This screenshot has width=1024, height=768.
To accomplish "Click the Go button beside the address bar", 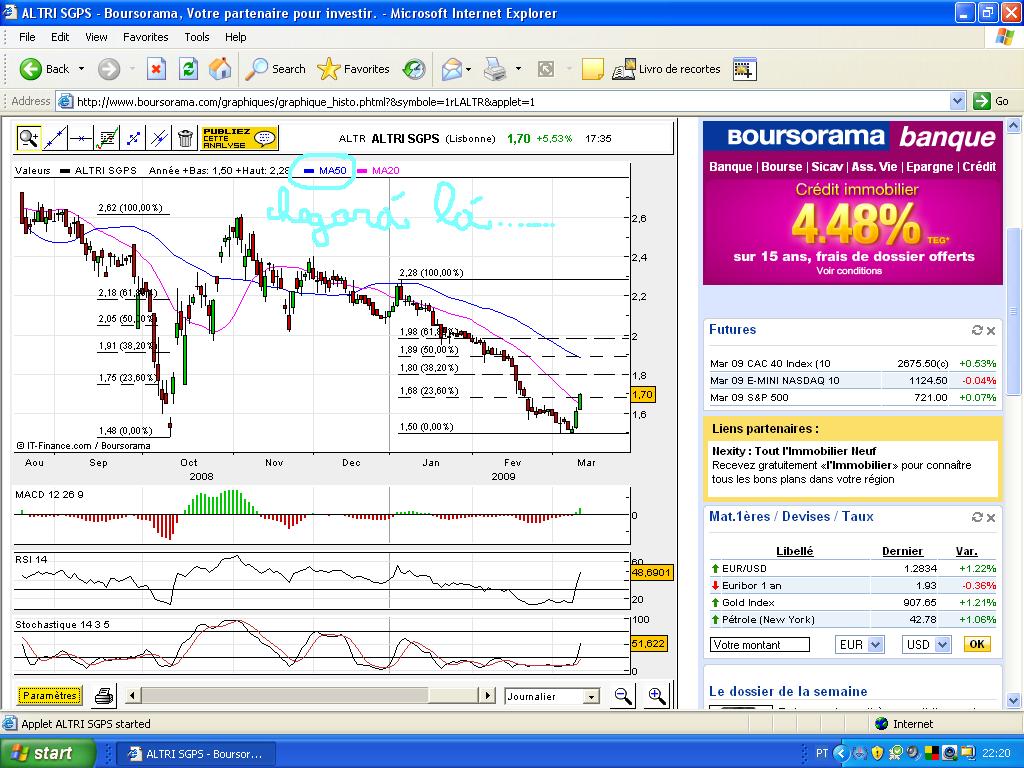I will click(992, 101).
